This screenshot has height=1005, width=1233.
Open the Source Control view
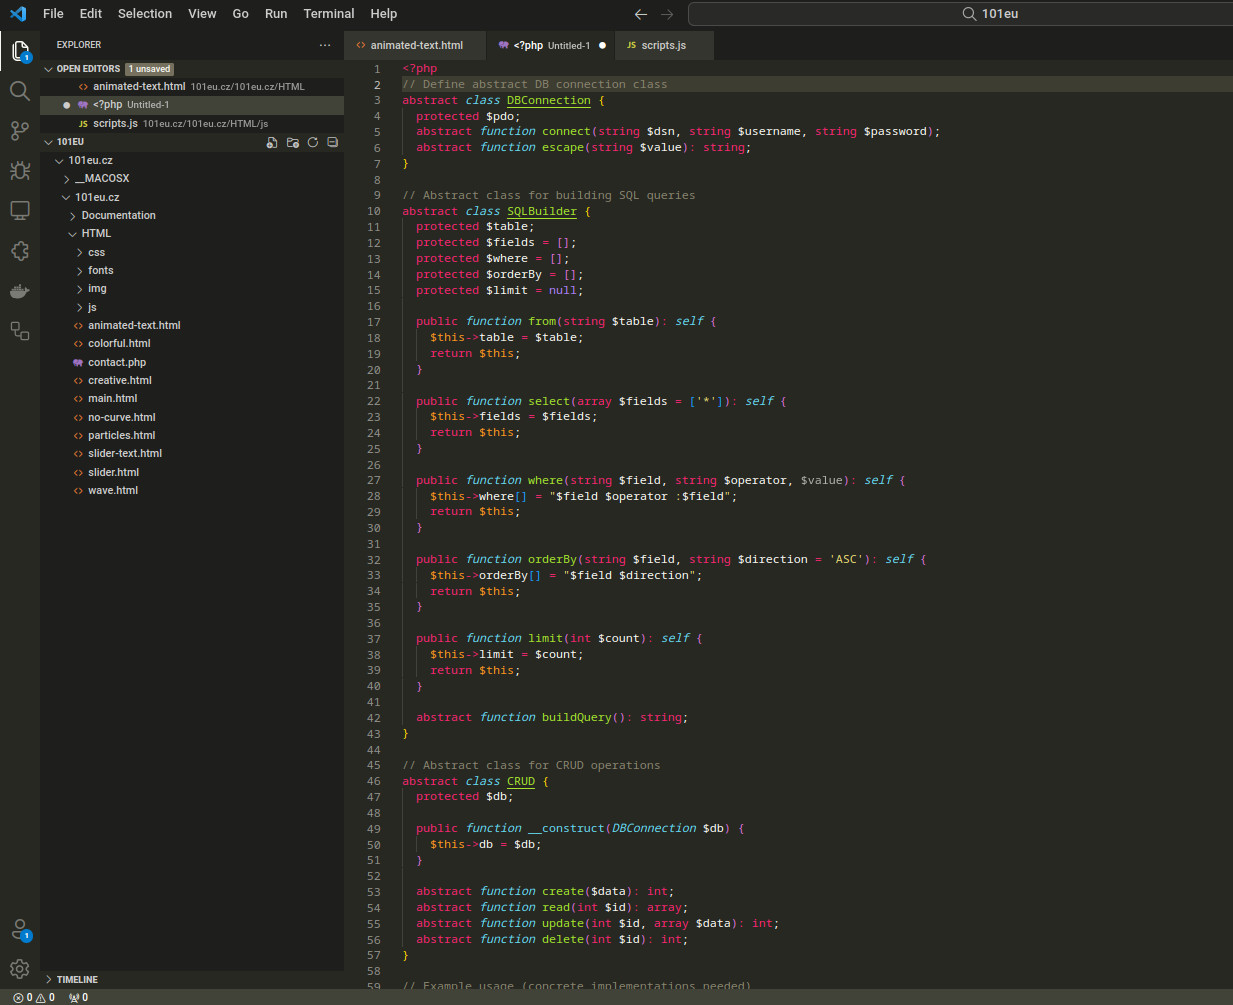point(19,131)
